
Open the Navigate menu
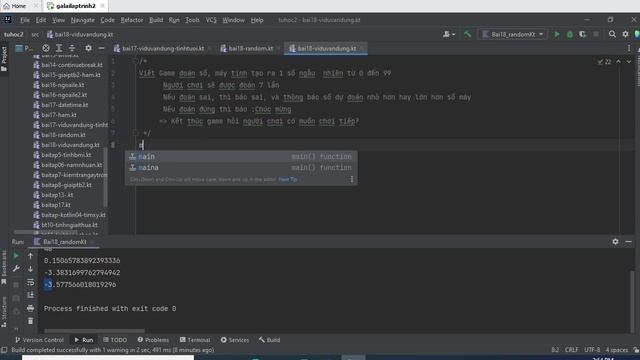pos(82,20)
